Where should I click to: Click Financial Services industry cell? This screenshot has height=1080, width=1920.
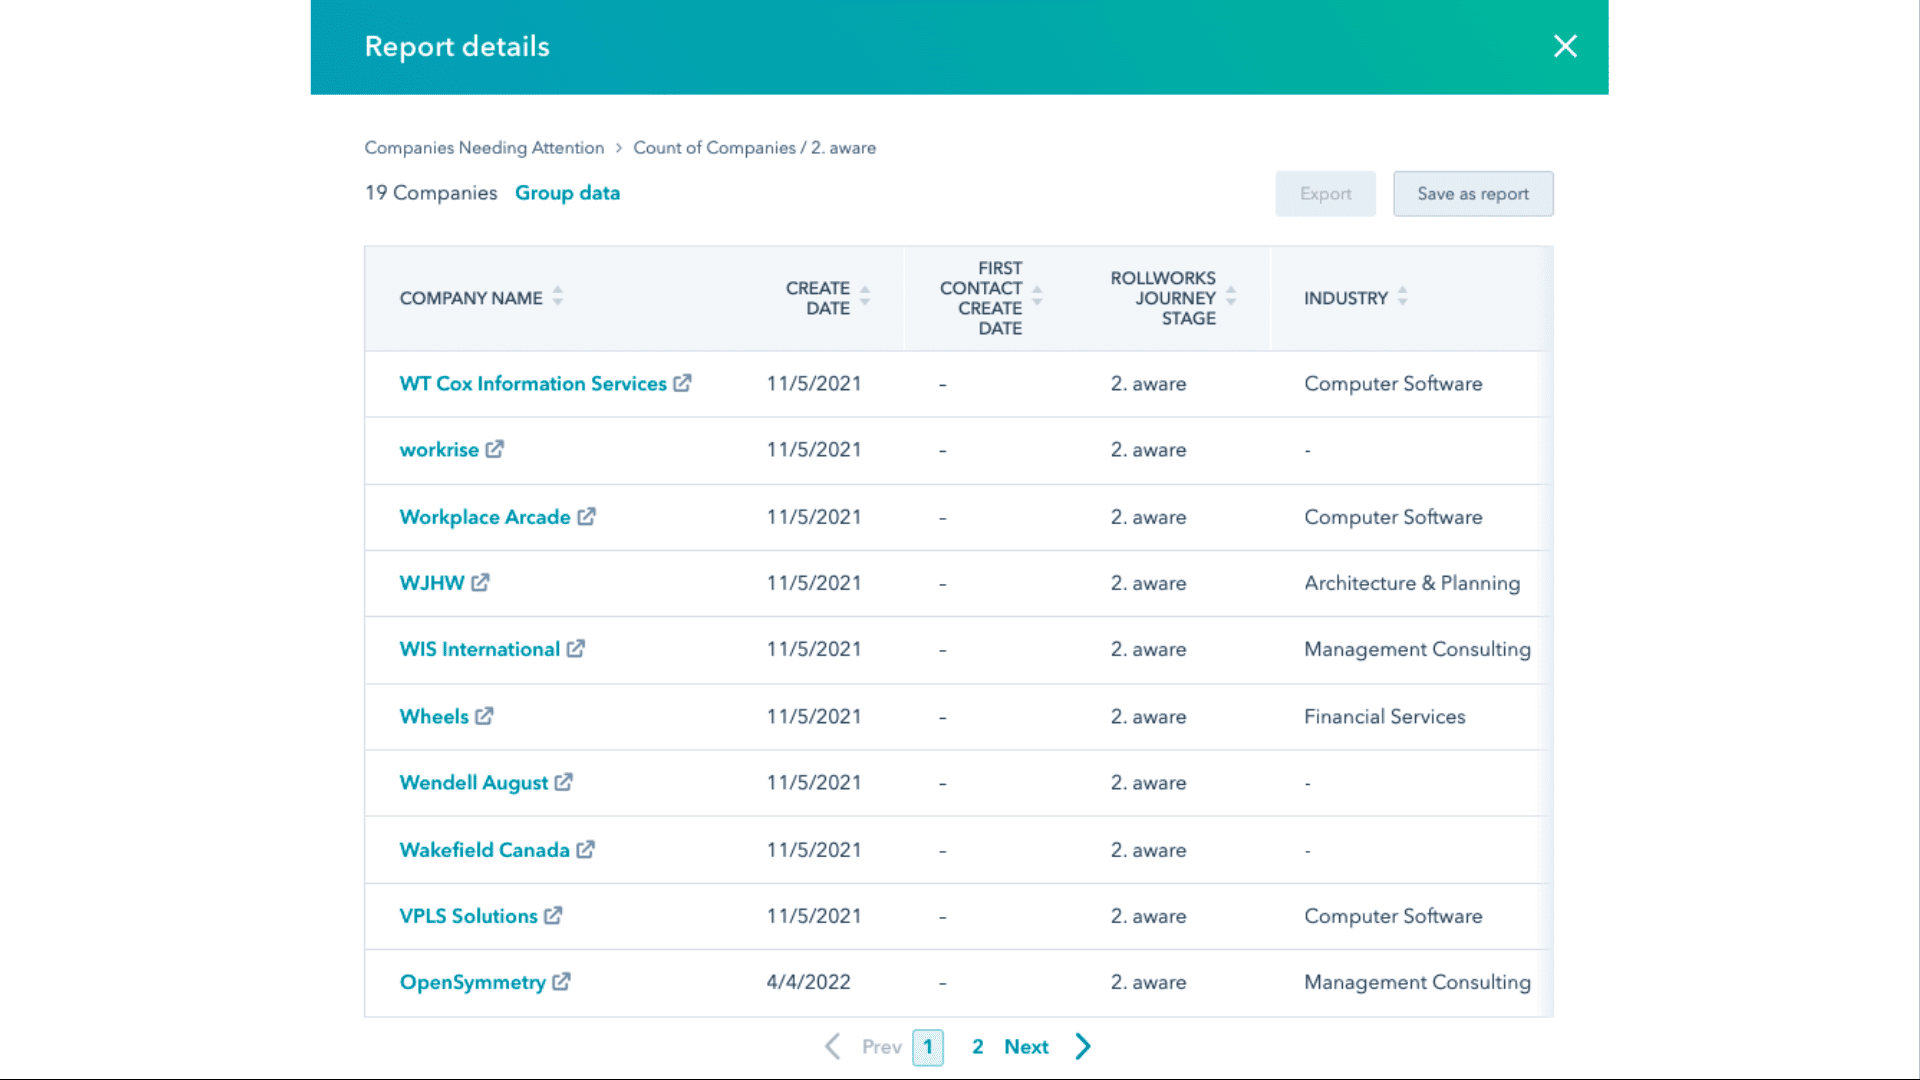click(x=1385, y=716)
